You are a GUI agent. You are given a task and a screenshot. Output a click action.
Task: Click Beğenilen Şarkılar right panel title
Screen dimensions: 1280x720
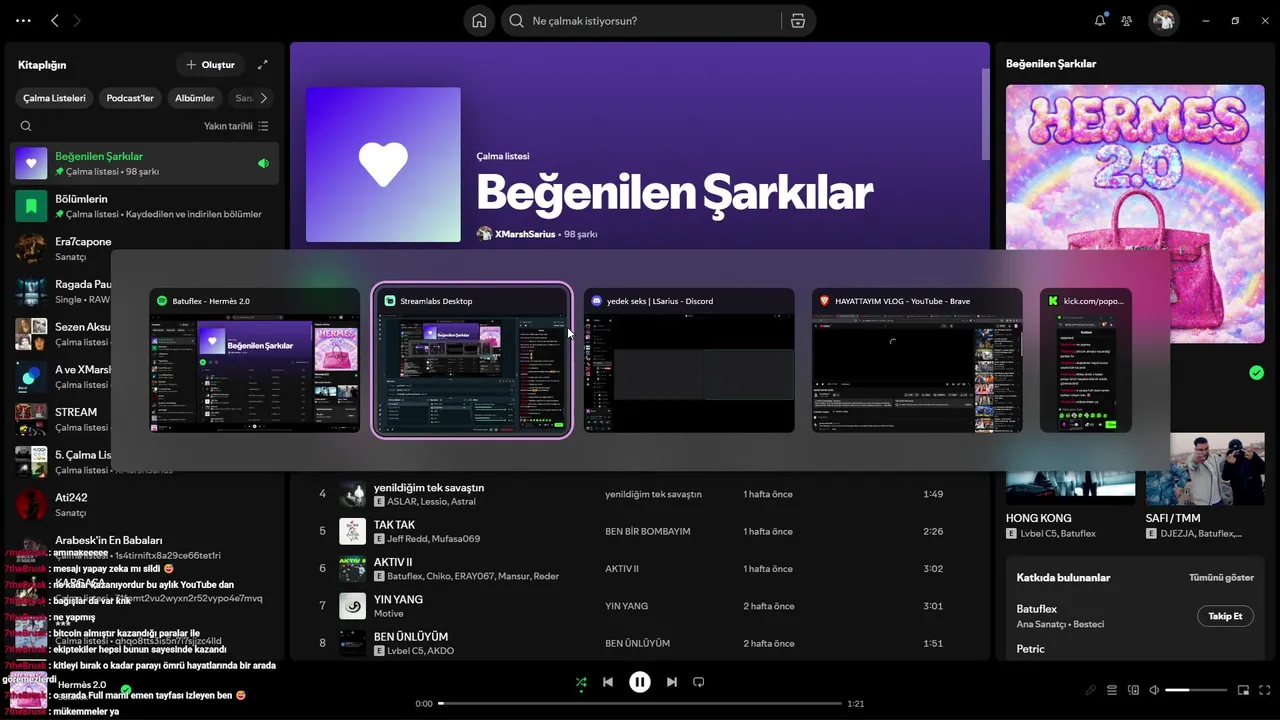[x=1051, y=64]
